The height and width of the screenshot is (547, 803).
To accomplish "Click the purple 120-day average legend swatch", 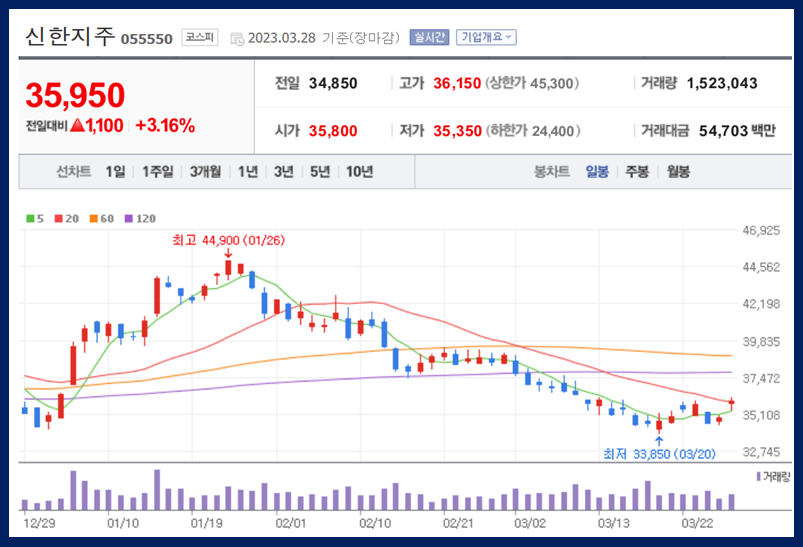I will [x=129, y=219].
